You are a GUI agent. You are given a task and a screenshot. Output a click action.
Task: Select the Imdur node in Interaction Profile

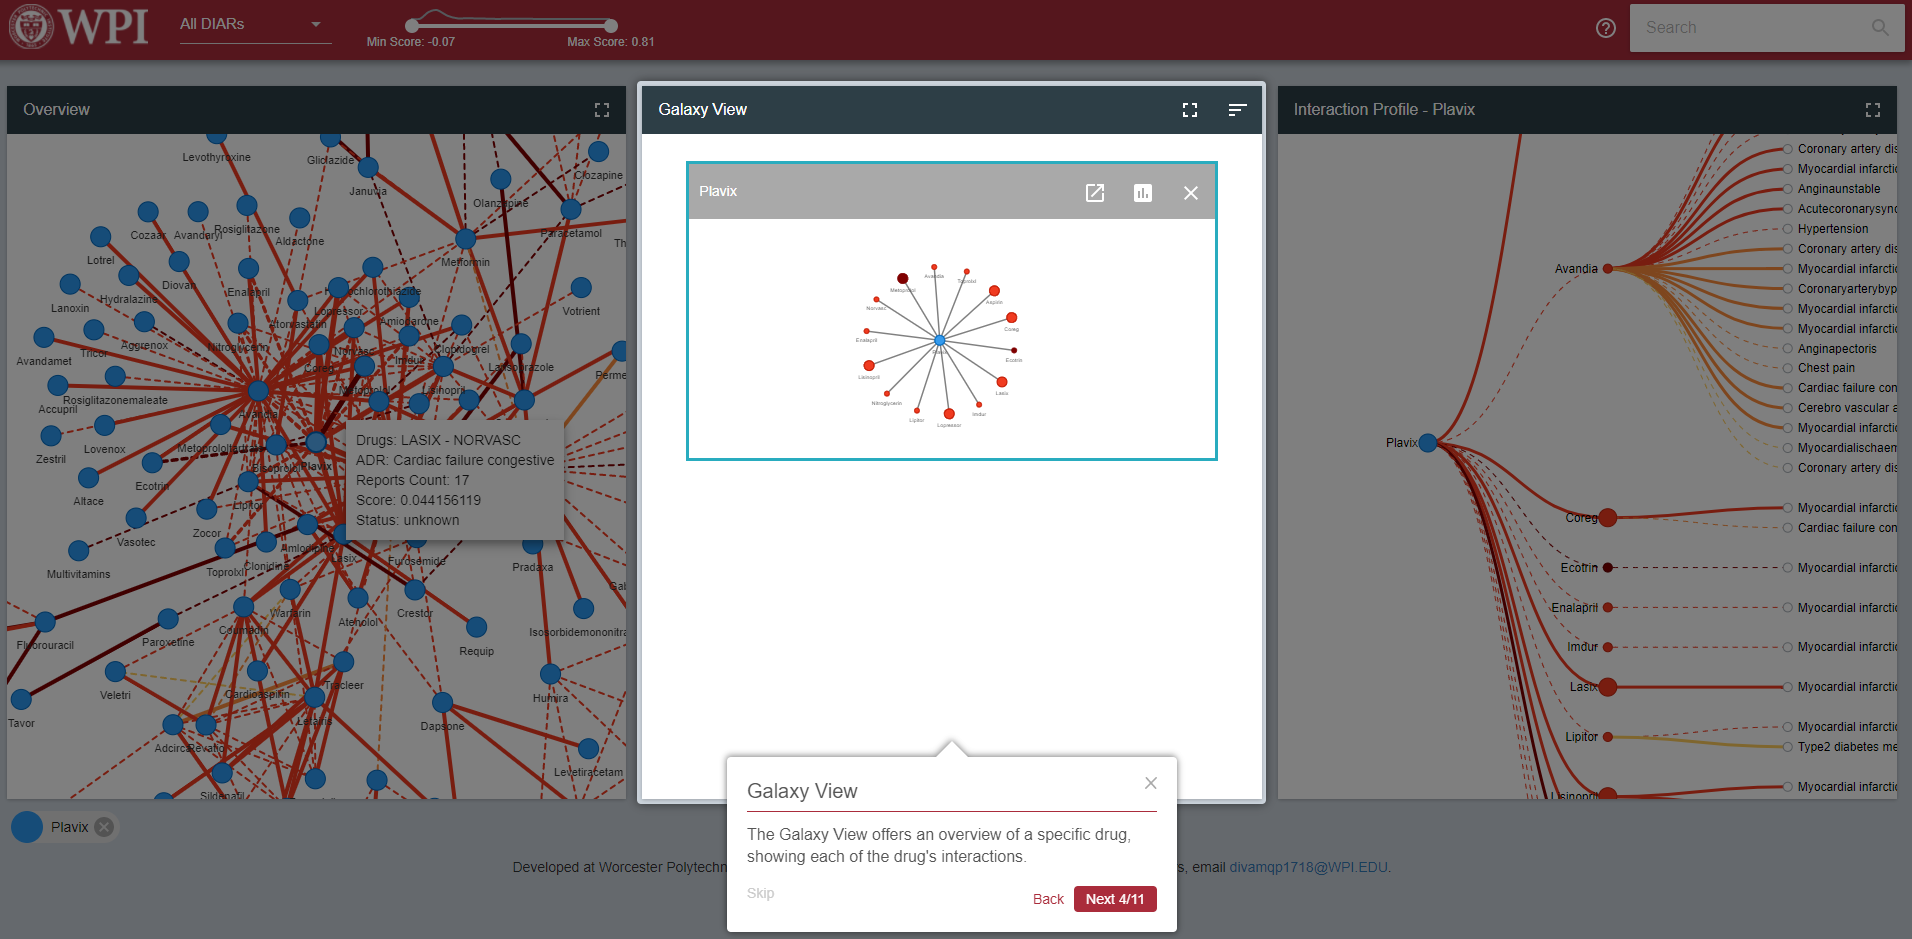(x=1608, y=647)
